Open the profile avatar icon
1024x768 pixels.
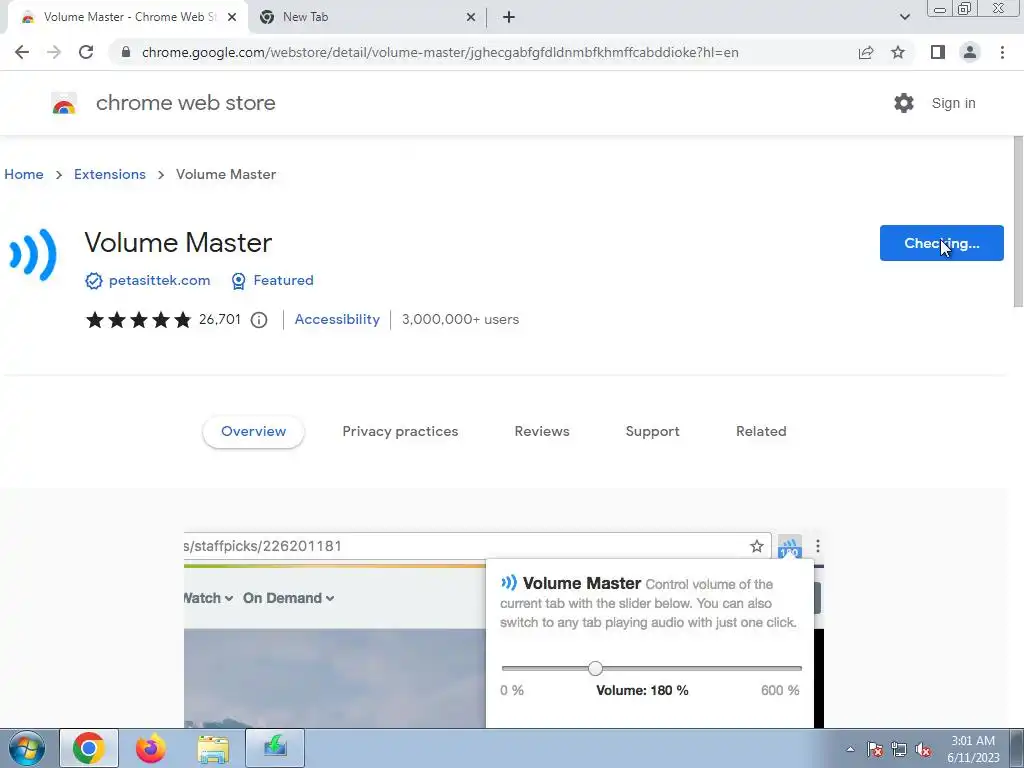pyautogui.click(x=970, y=52)
